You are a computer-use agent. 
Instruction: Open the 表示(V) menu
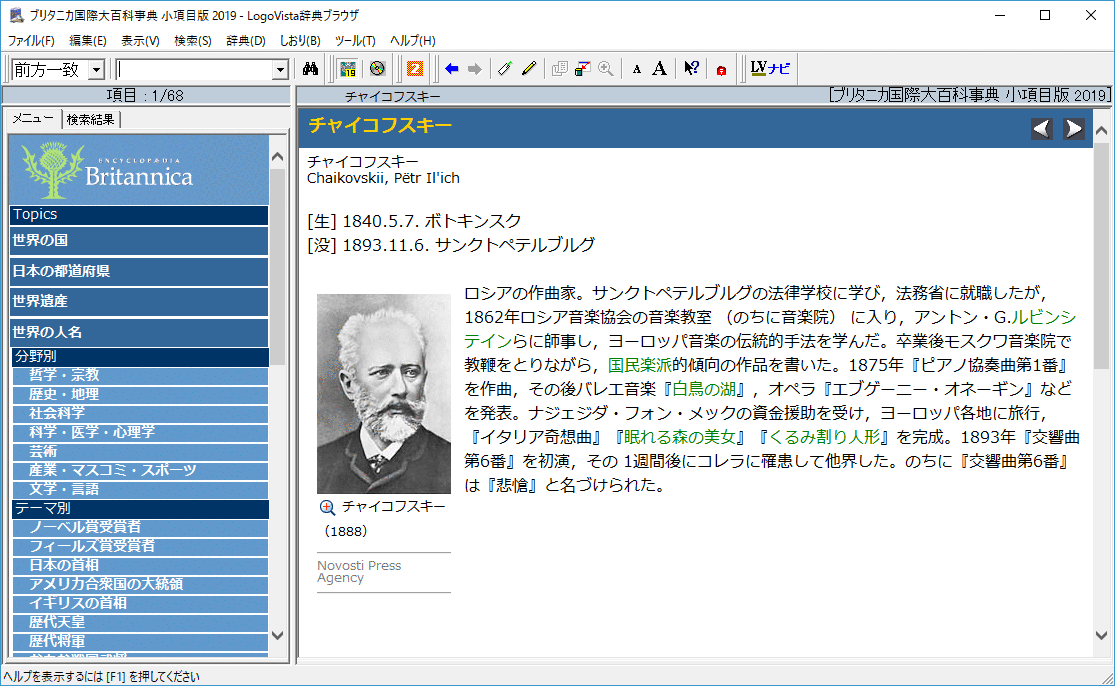point(140,41)
